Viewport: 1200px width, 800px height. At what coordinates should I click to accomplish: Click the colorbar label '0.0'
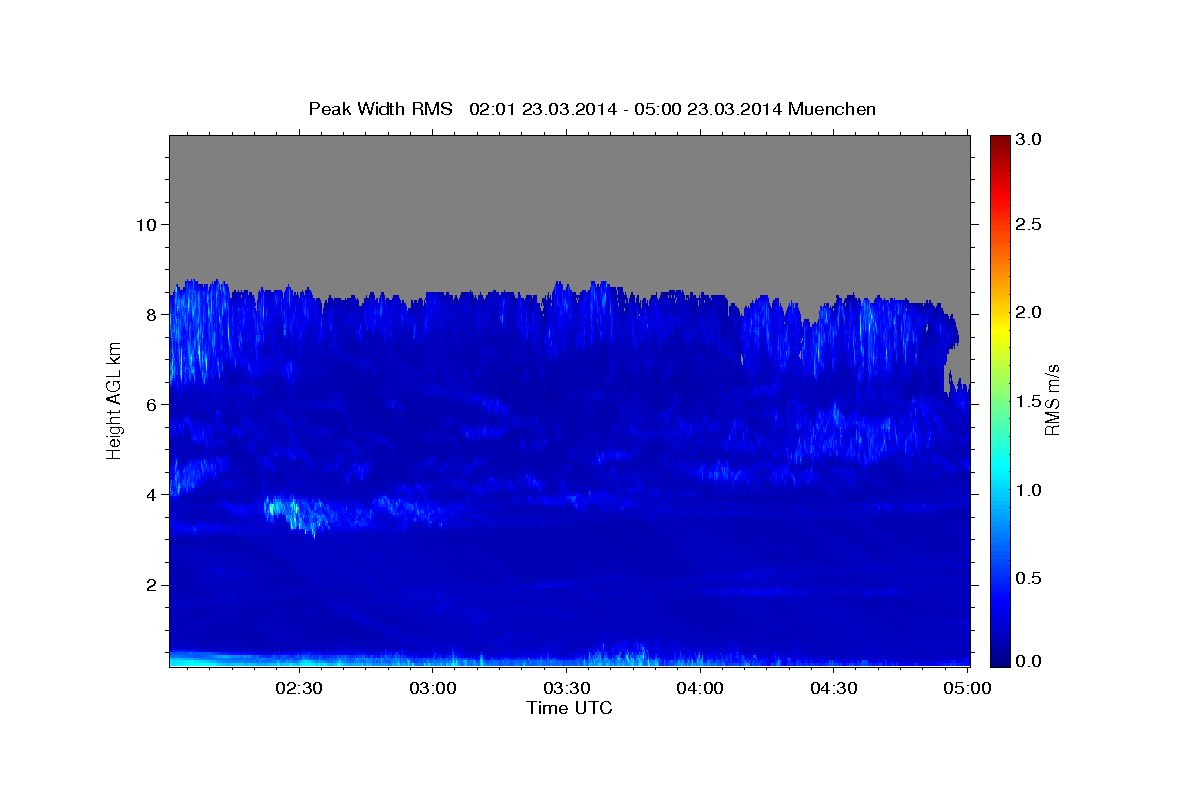click(1030, 661)
